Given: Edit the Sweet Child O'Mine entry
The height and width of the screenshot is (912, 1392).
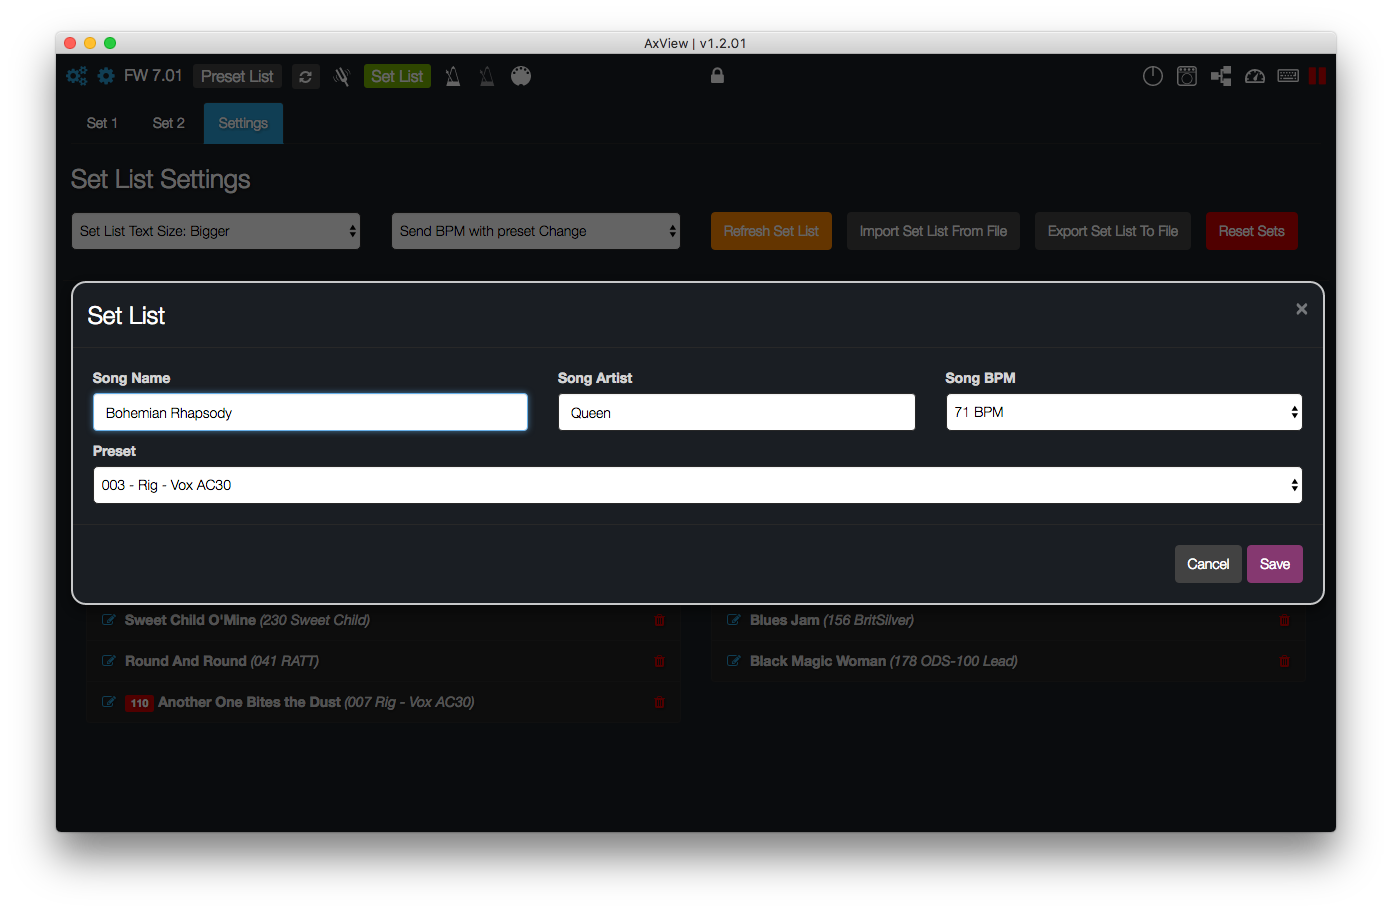Looking at the screenshot, I should click(109, 620).
